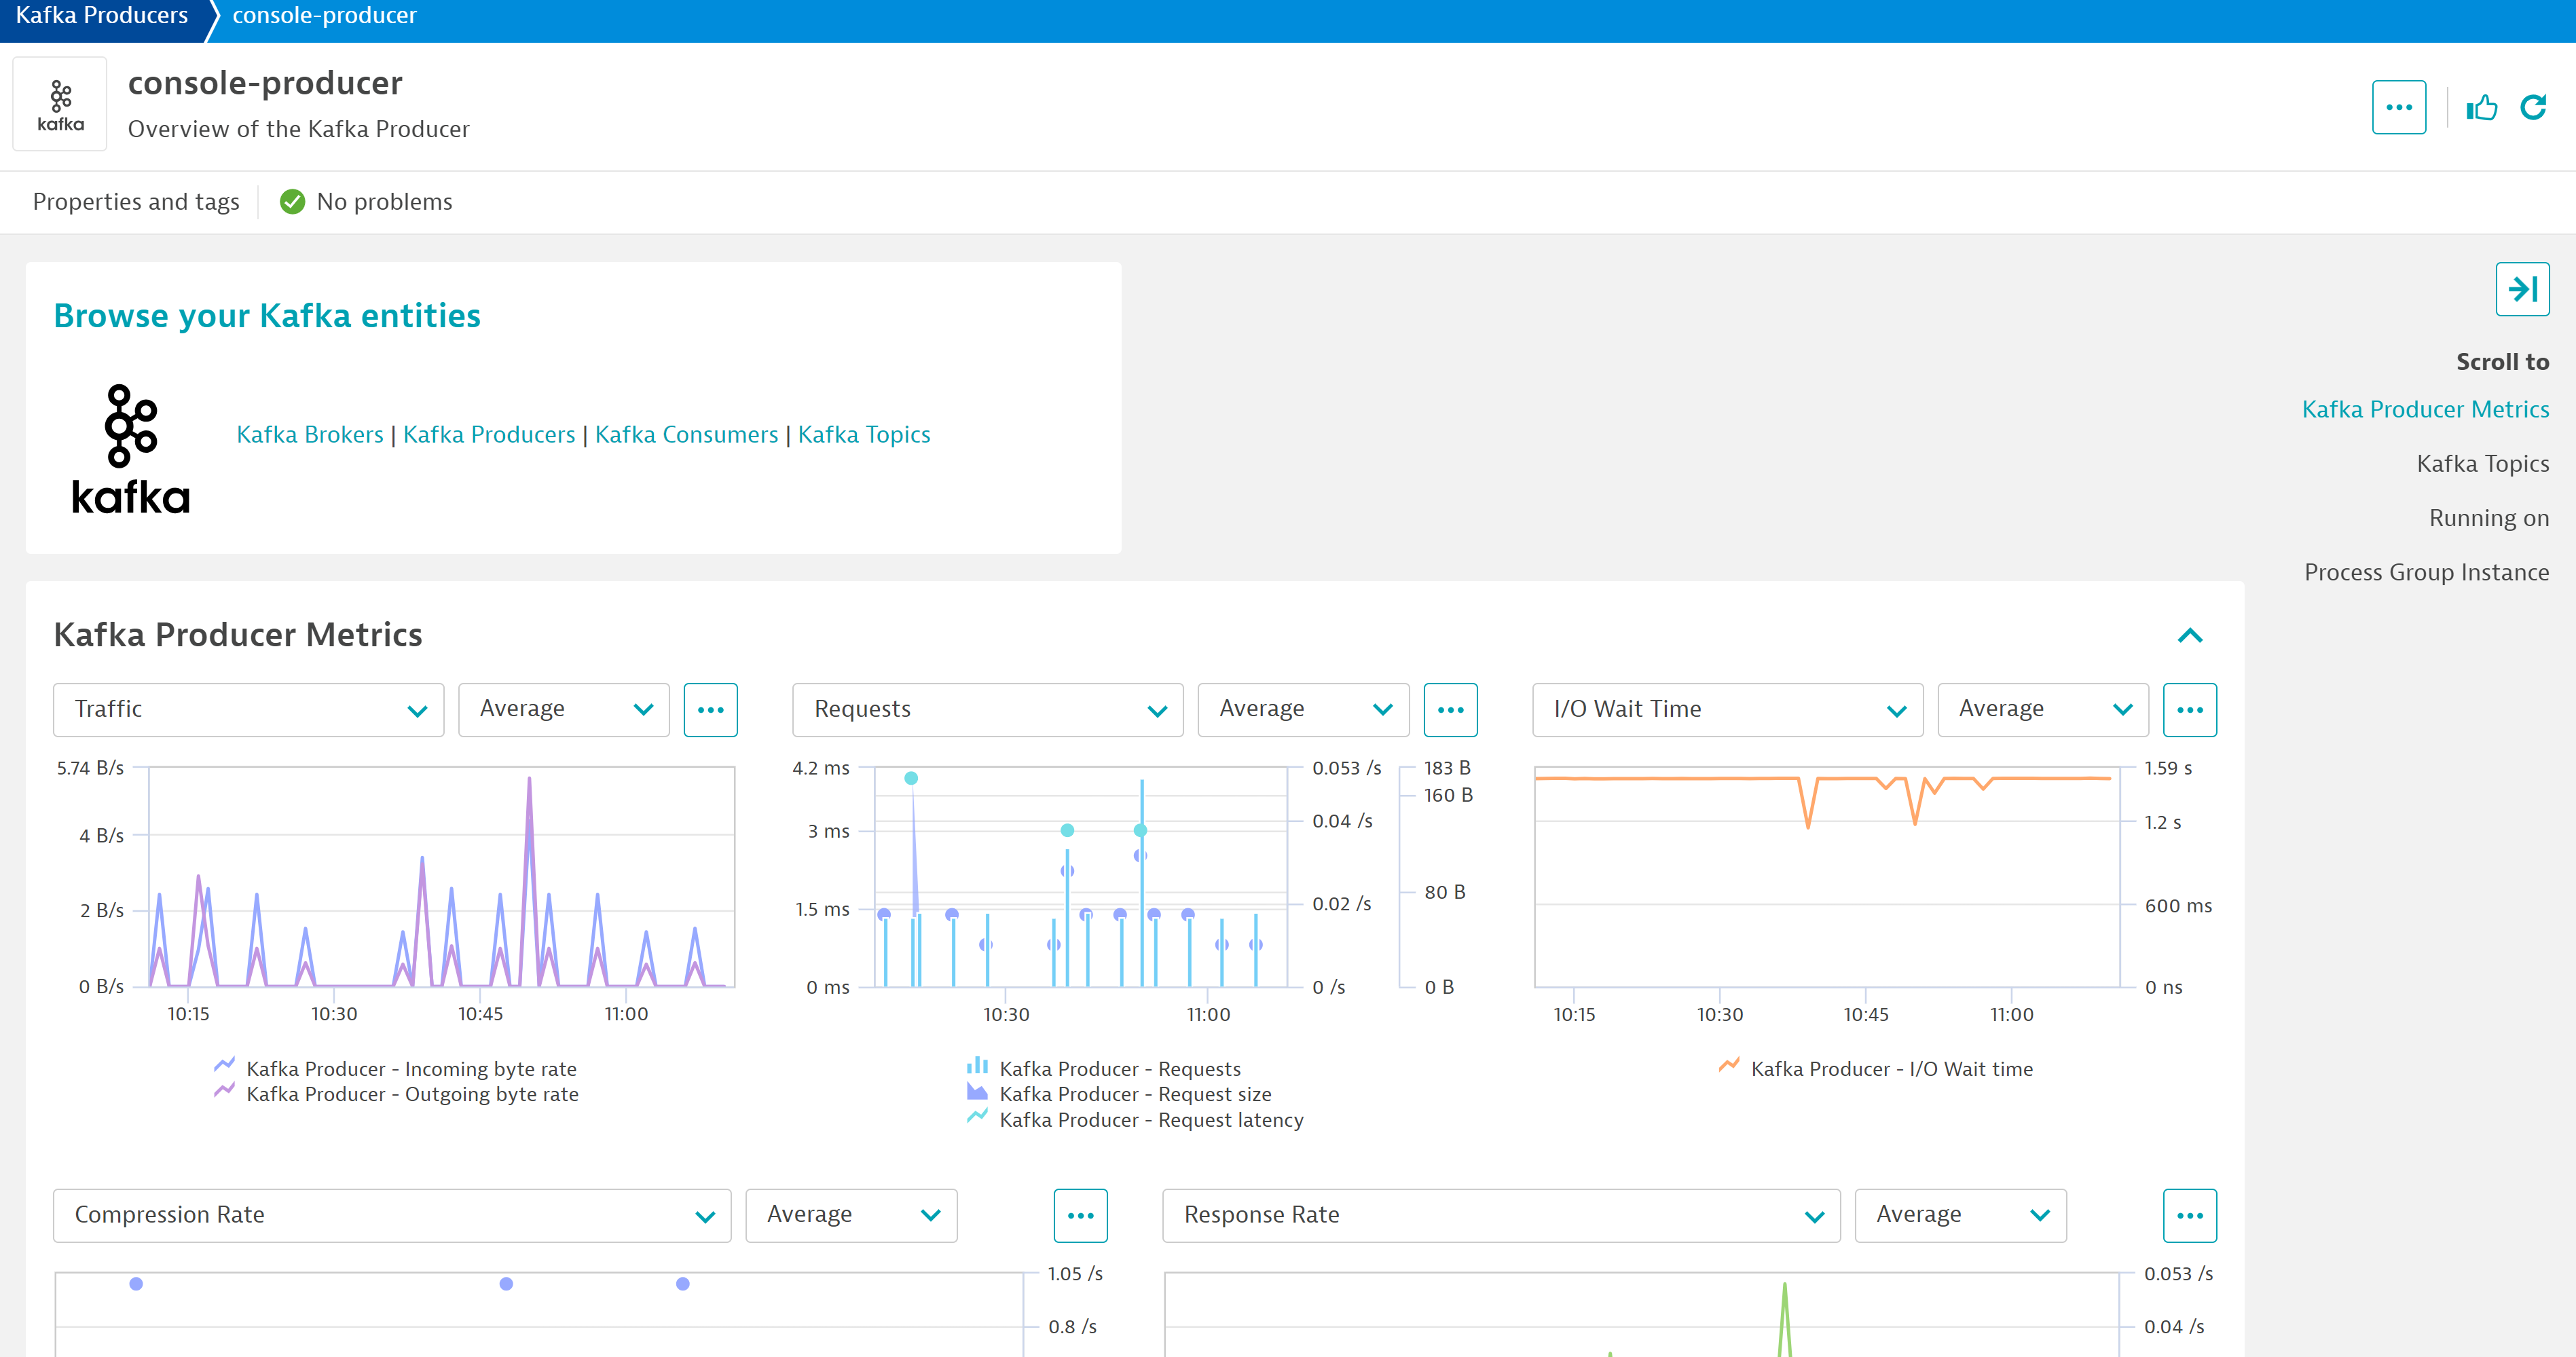Open Average dropdown next to Traffic
This screenshot has width=2576, height=1357.
pyautogui.click(x=564, y=709)
